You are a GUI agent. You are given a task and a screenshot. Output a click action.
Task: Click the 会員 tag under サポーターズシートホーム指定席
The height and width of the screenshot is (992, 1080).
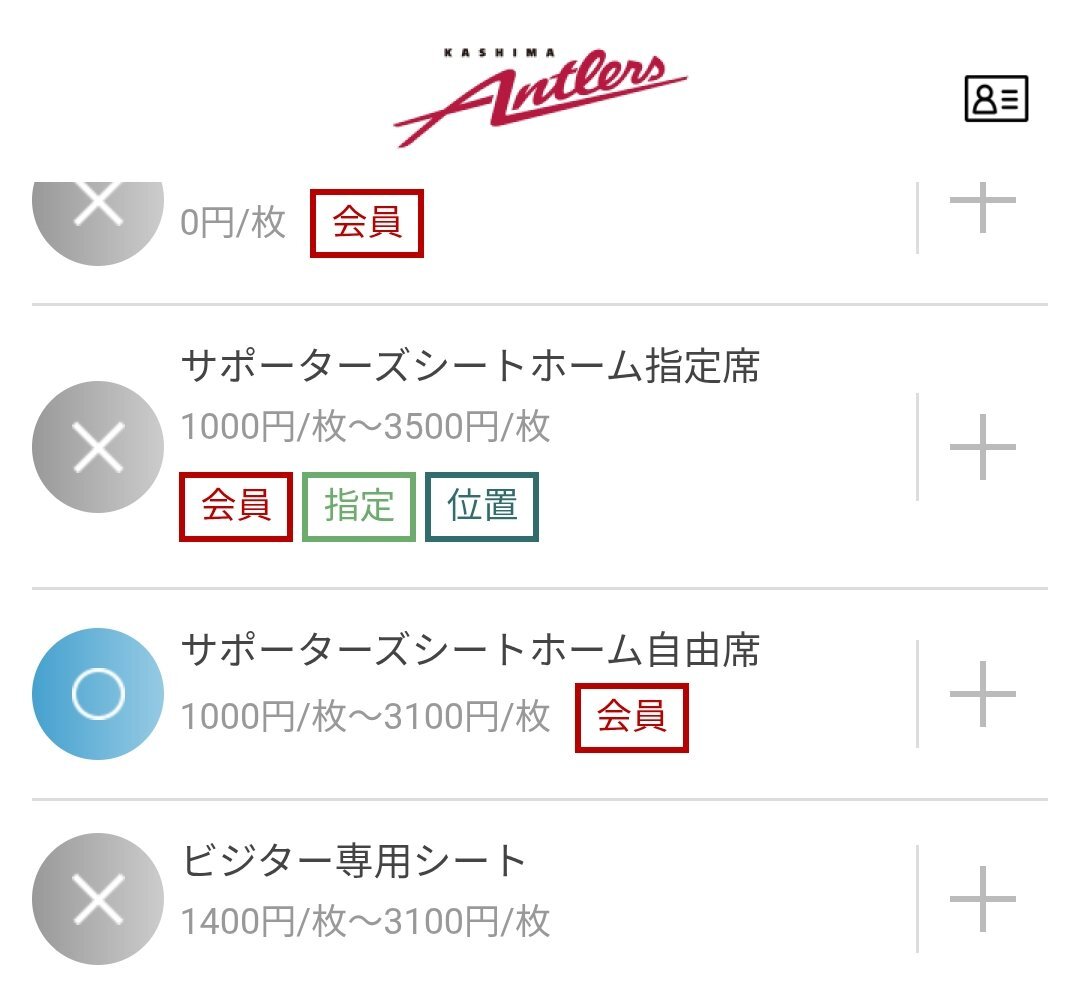[236, 506]
